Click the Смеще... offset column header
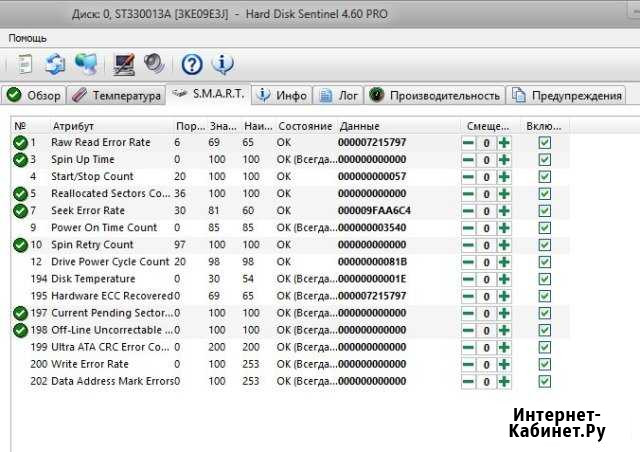The image size is (640, 452). (x=488, y=126)
